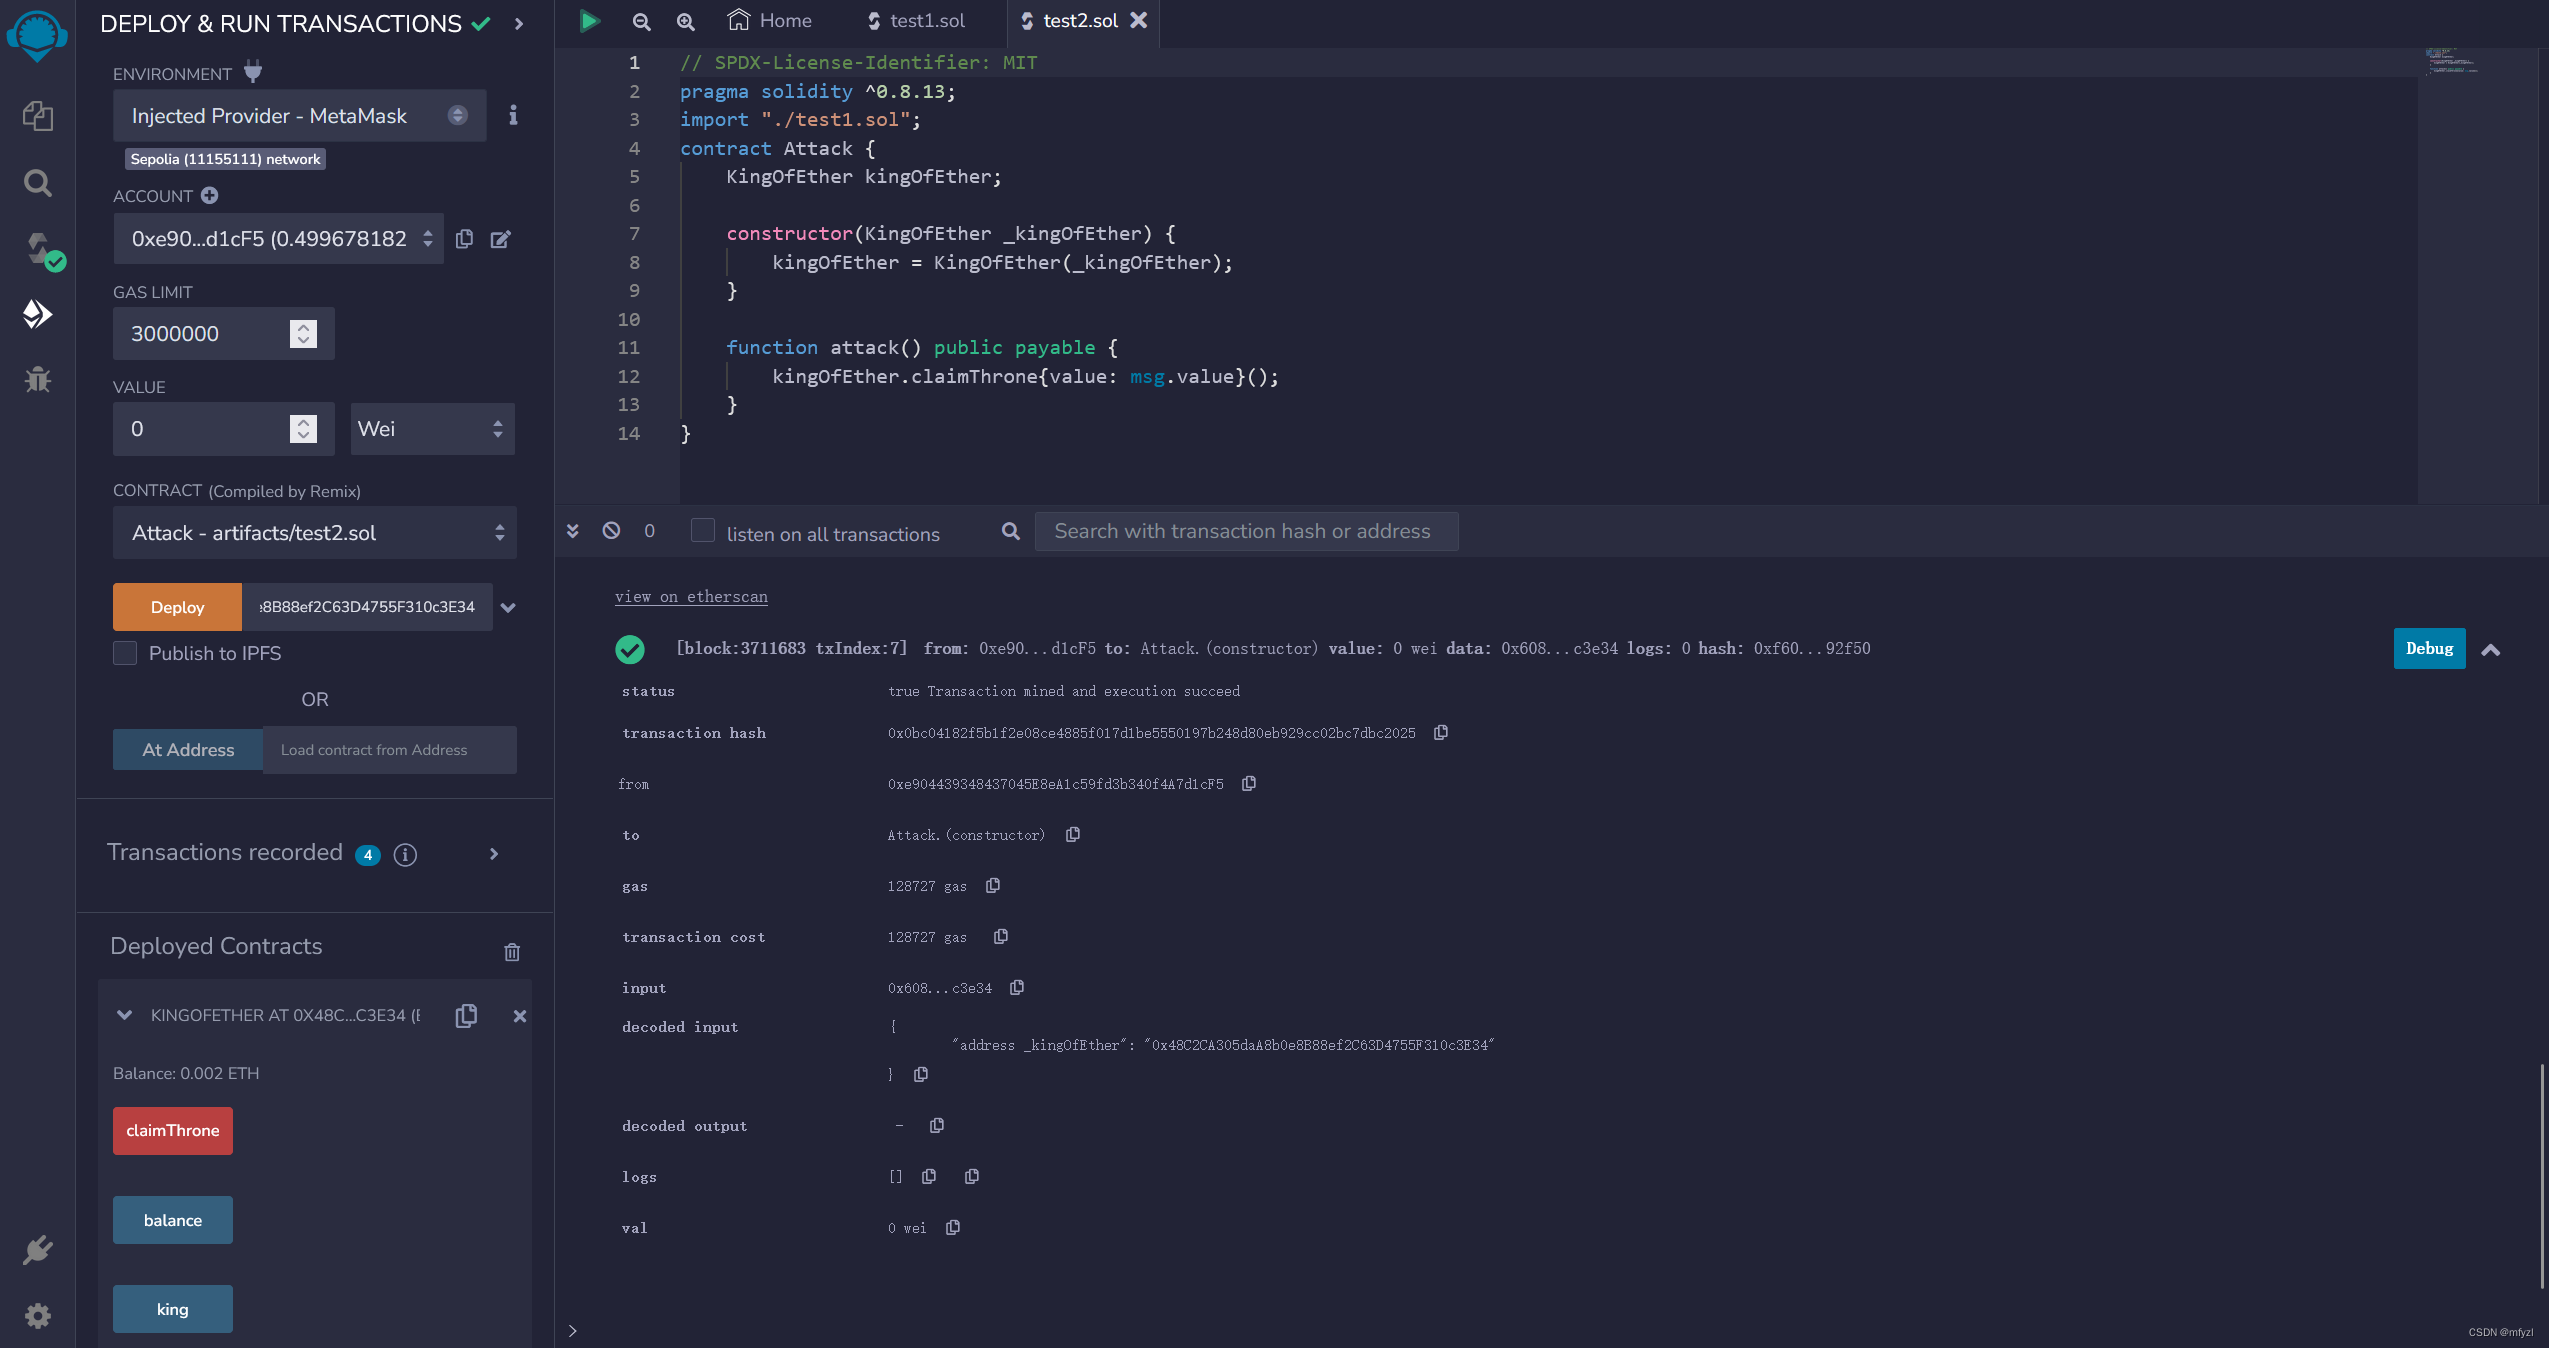
Task: Enable listen on all transactions checkbox
Action: [x=703, y=531]
